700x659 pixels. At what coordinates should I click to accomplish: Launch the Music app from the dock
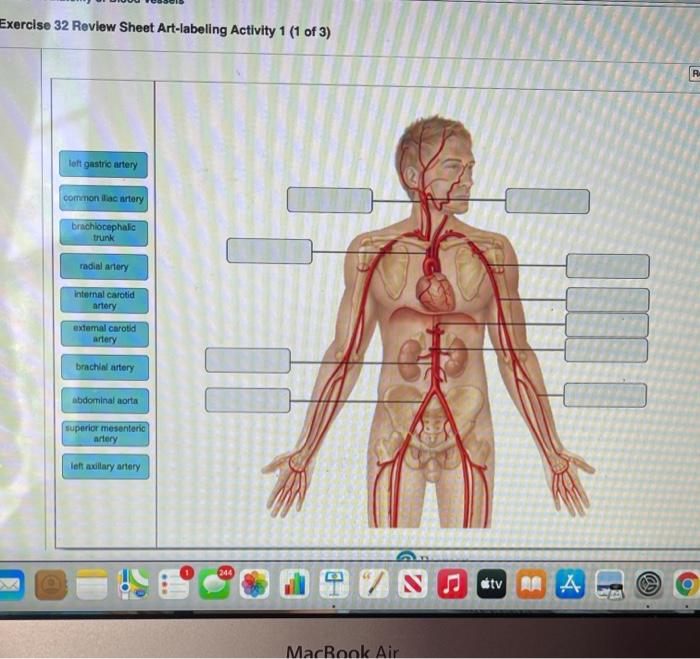pos(452,584)
